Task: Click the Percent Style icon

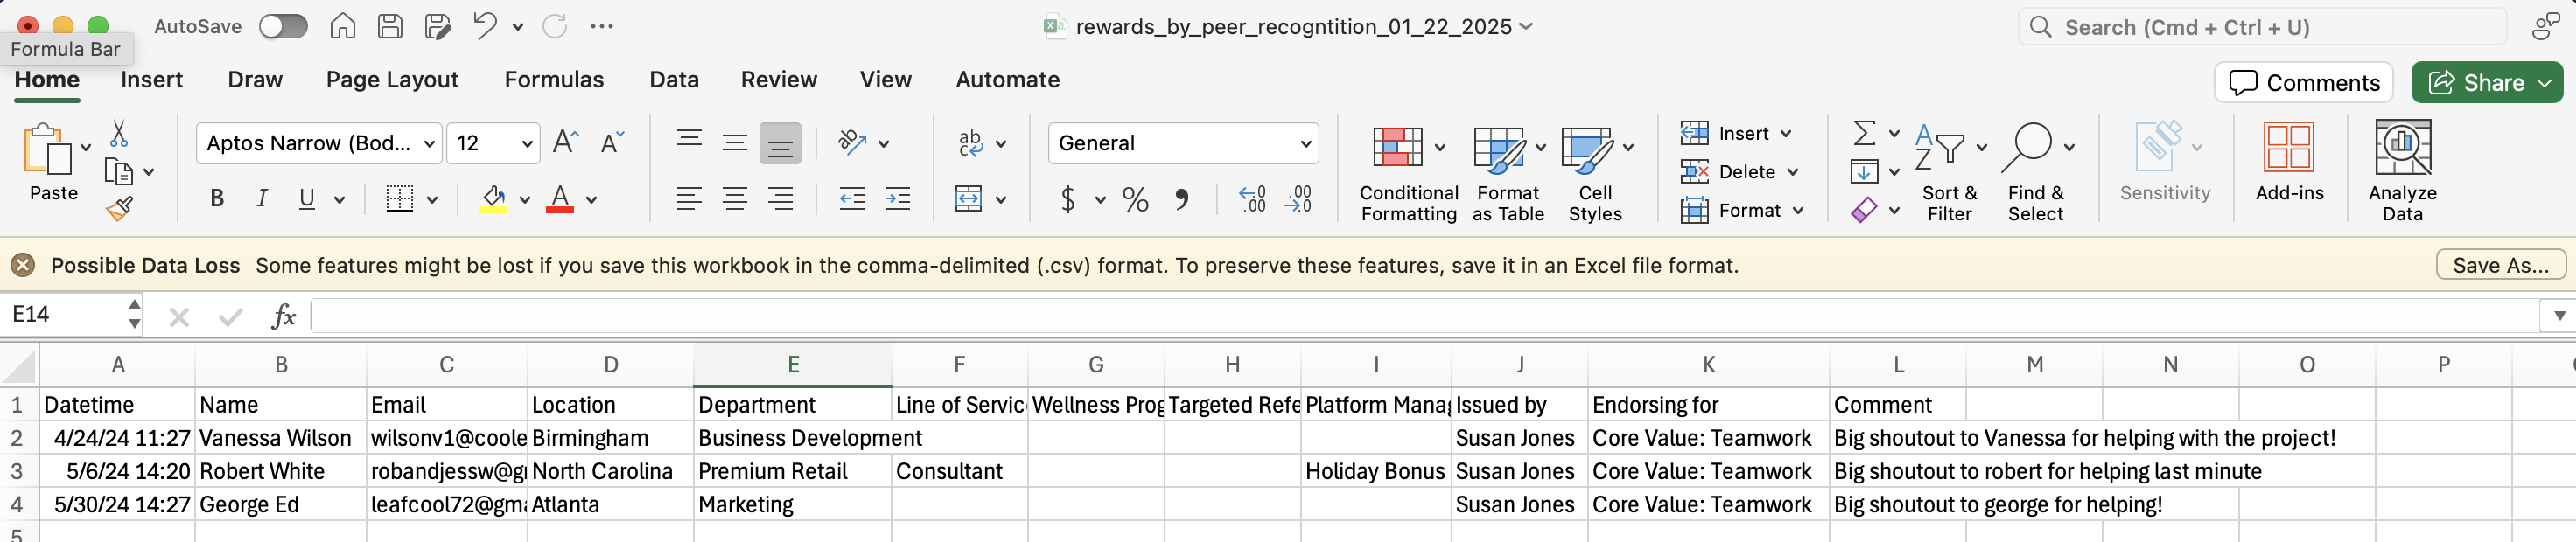Action: click(x=1135, y=200)
